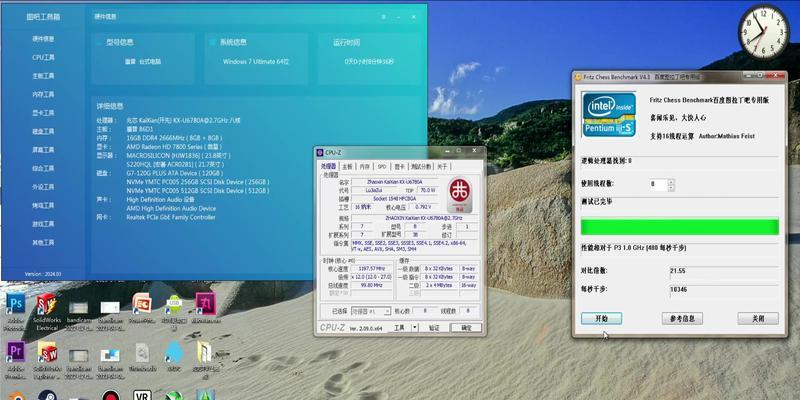
Task: Open 硬盘工具 in the sidebar
Action: 43,132
